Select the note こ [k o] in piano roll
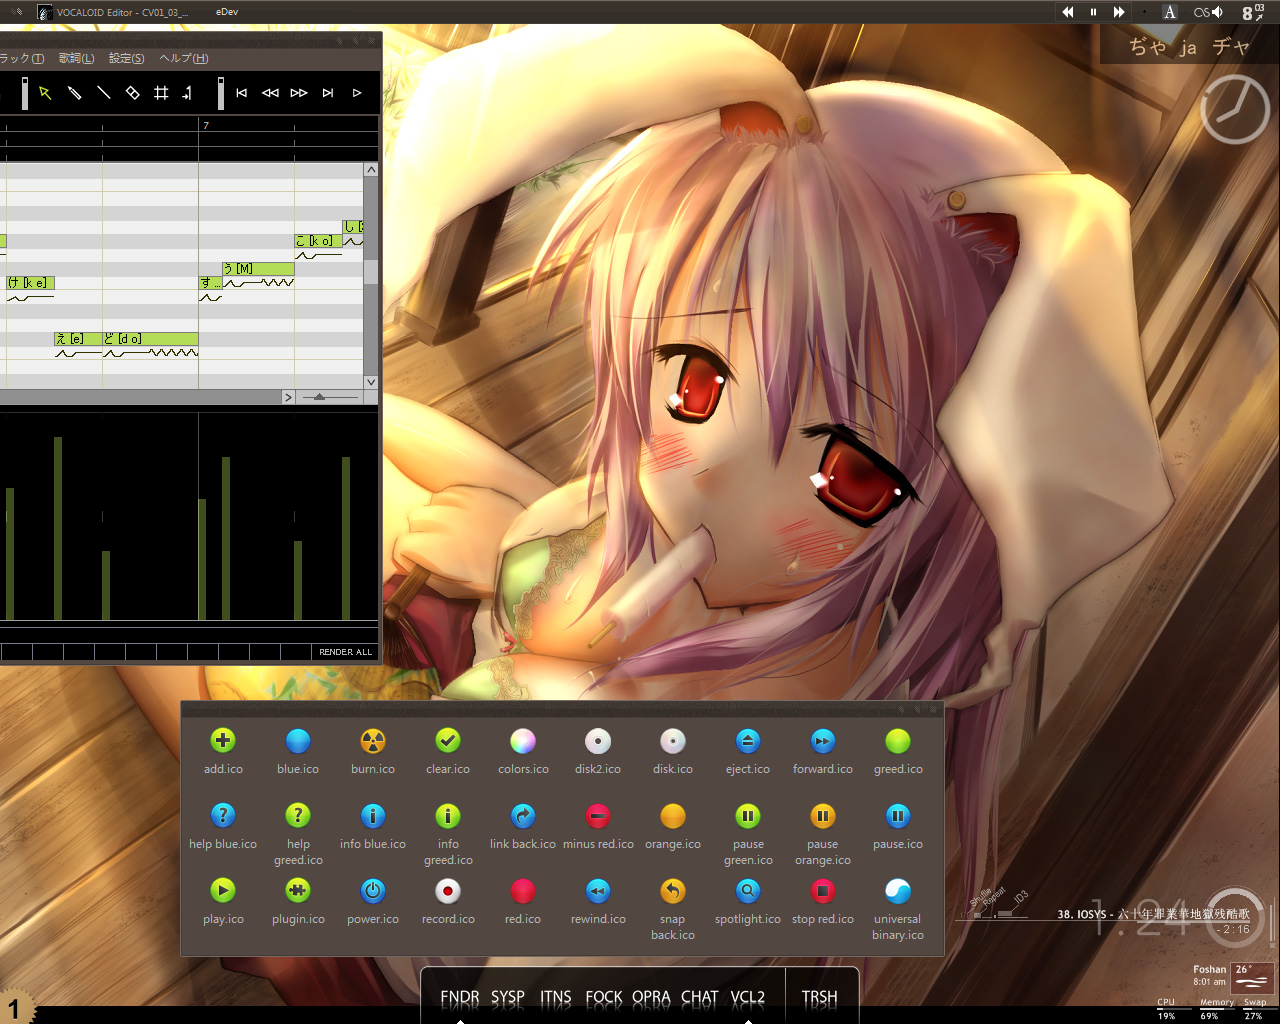The image size is (1280, 1024). point(318,241)
